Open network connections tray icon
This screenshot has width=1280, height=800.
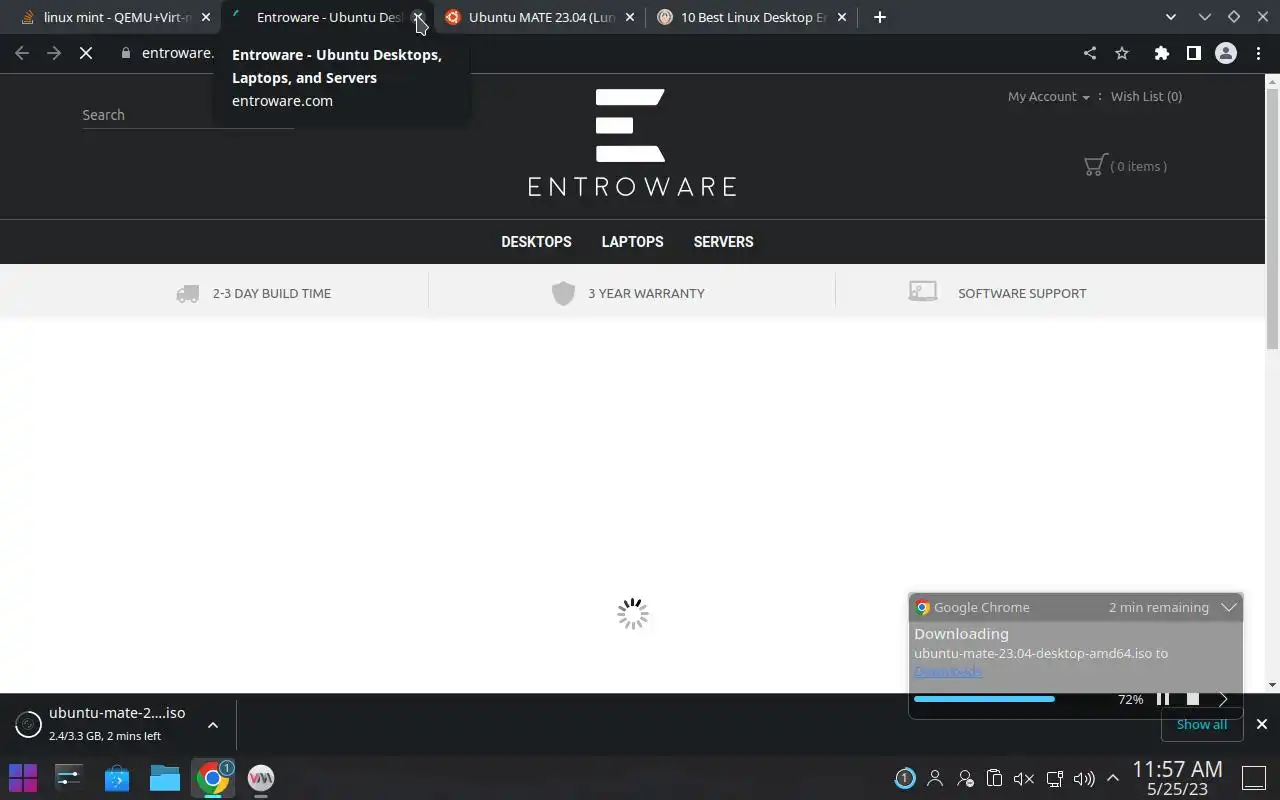pyautogui.click(x=1054, y=778)
